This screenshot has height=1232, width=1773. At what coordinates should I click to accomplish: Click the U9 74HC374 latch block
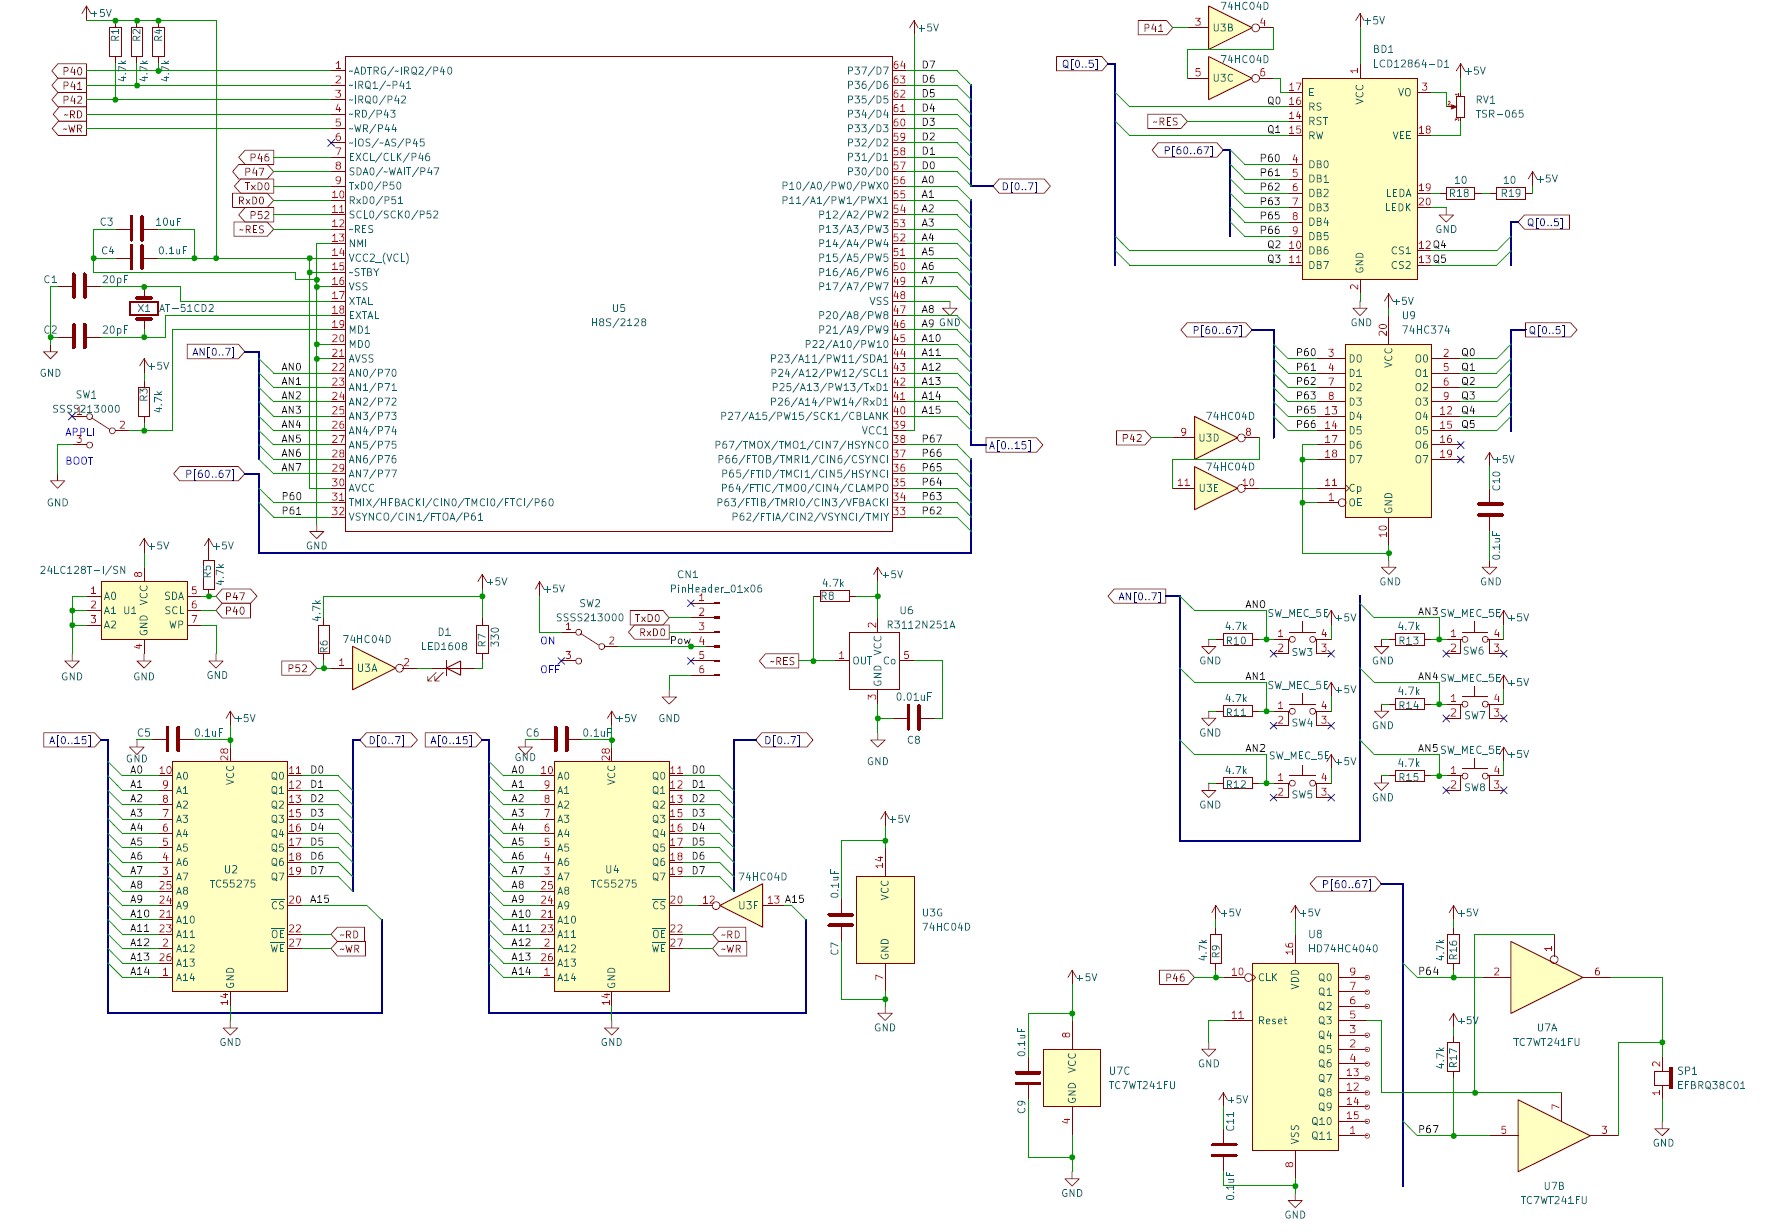pyautogui.click(x=1388, y=430)
